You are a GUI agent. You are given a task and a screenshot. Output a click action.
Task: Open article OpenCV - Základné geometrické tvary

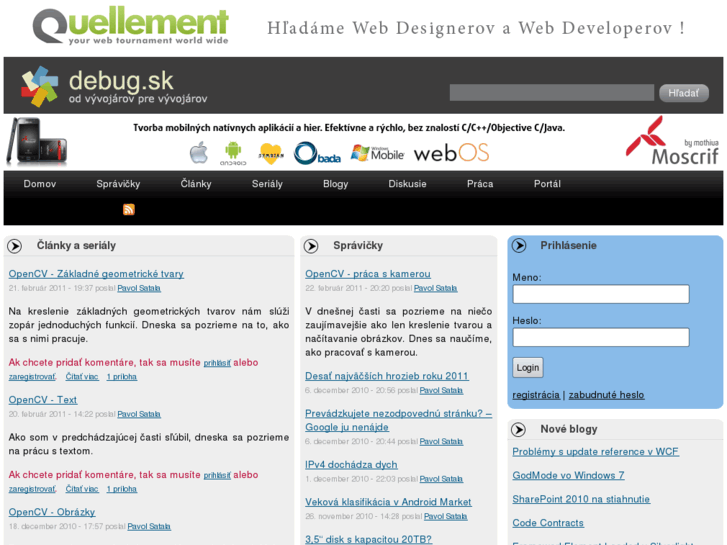click(96, 274)
